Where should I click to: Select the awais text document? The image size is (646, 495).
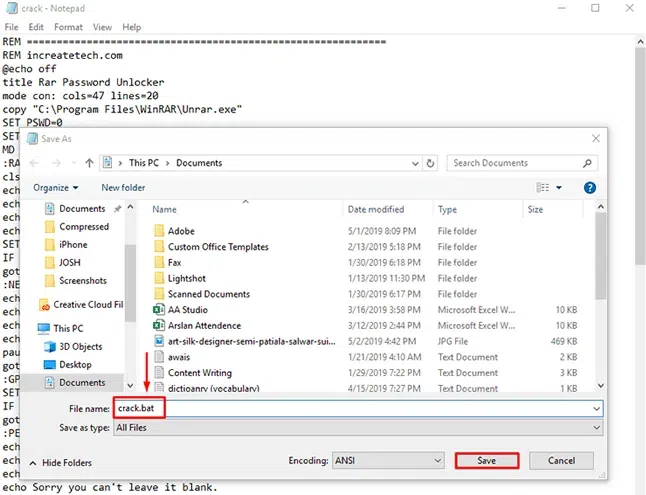[x=171, y=357]
